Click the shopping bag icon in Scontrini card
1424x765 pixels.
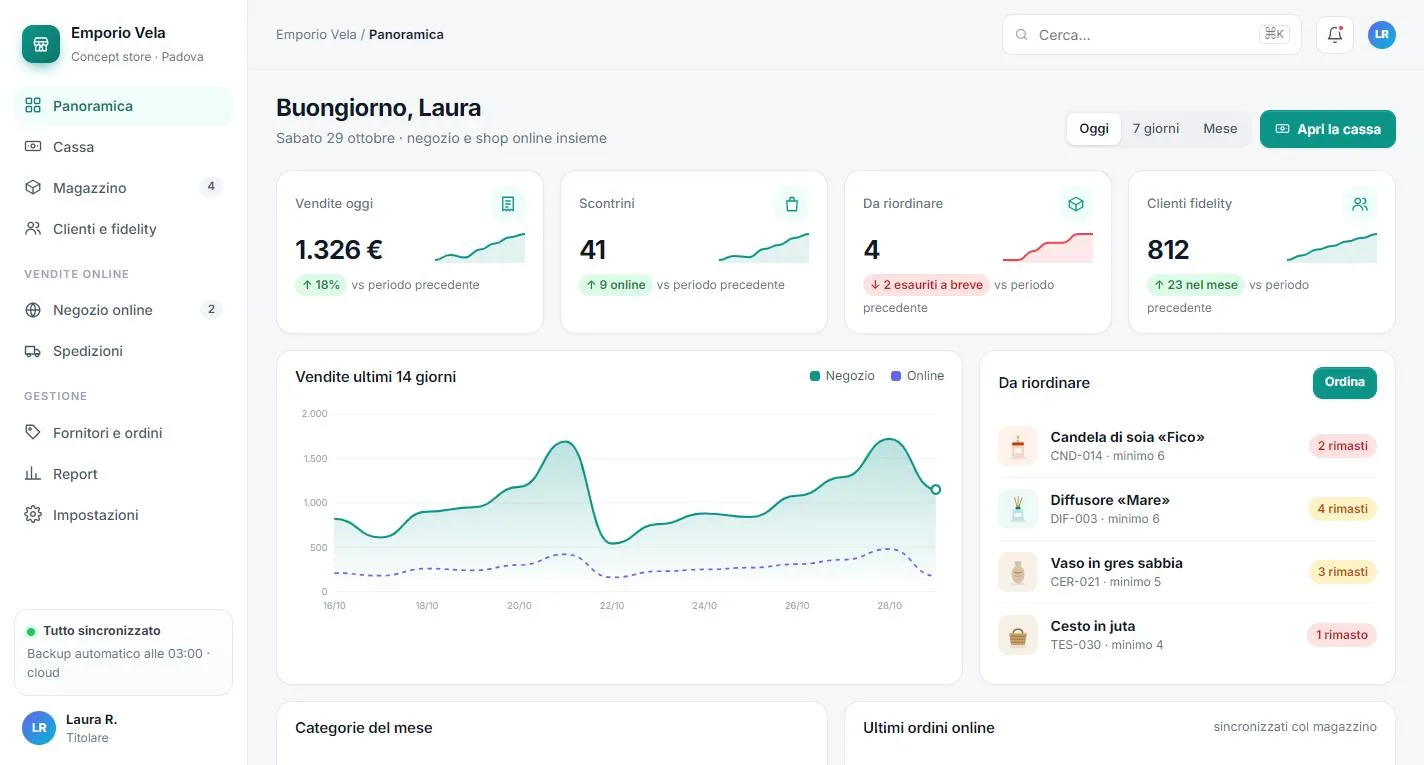(x=792, y=204)
